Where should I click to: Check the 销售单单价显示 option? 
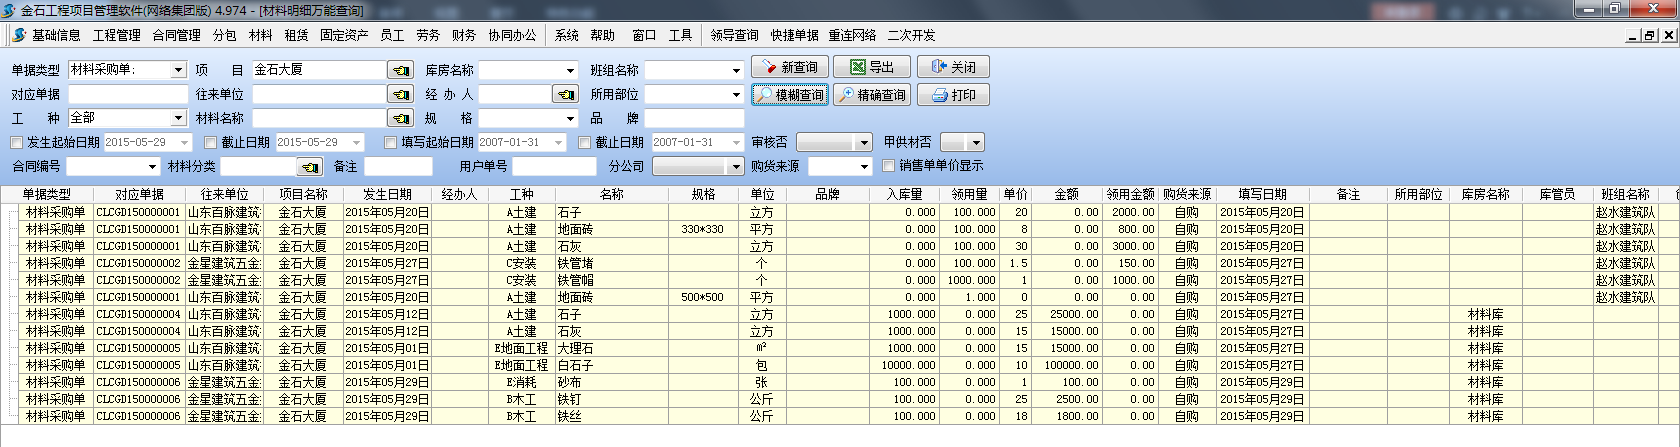click(889, 166)
